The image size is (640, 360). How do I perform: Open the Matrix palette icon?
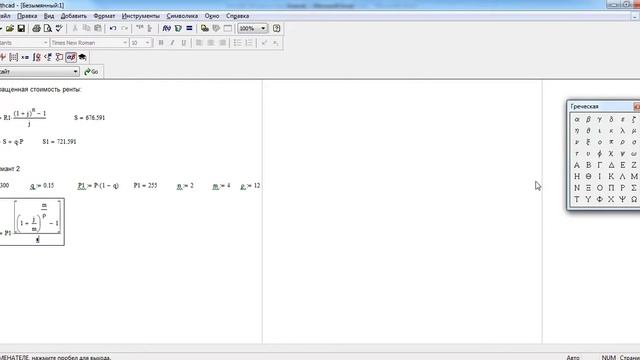(13, 57)
